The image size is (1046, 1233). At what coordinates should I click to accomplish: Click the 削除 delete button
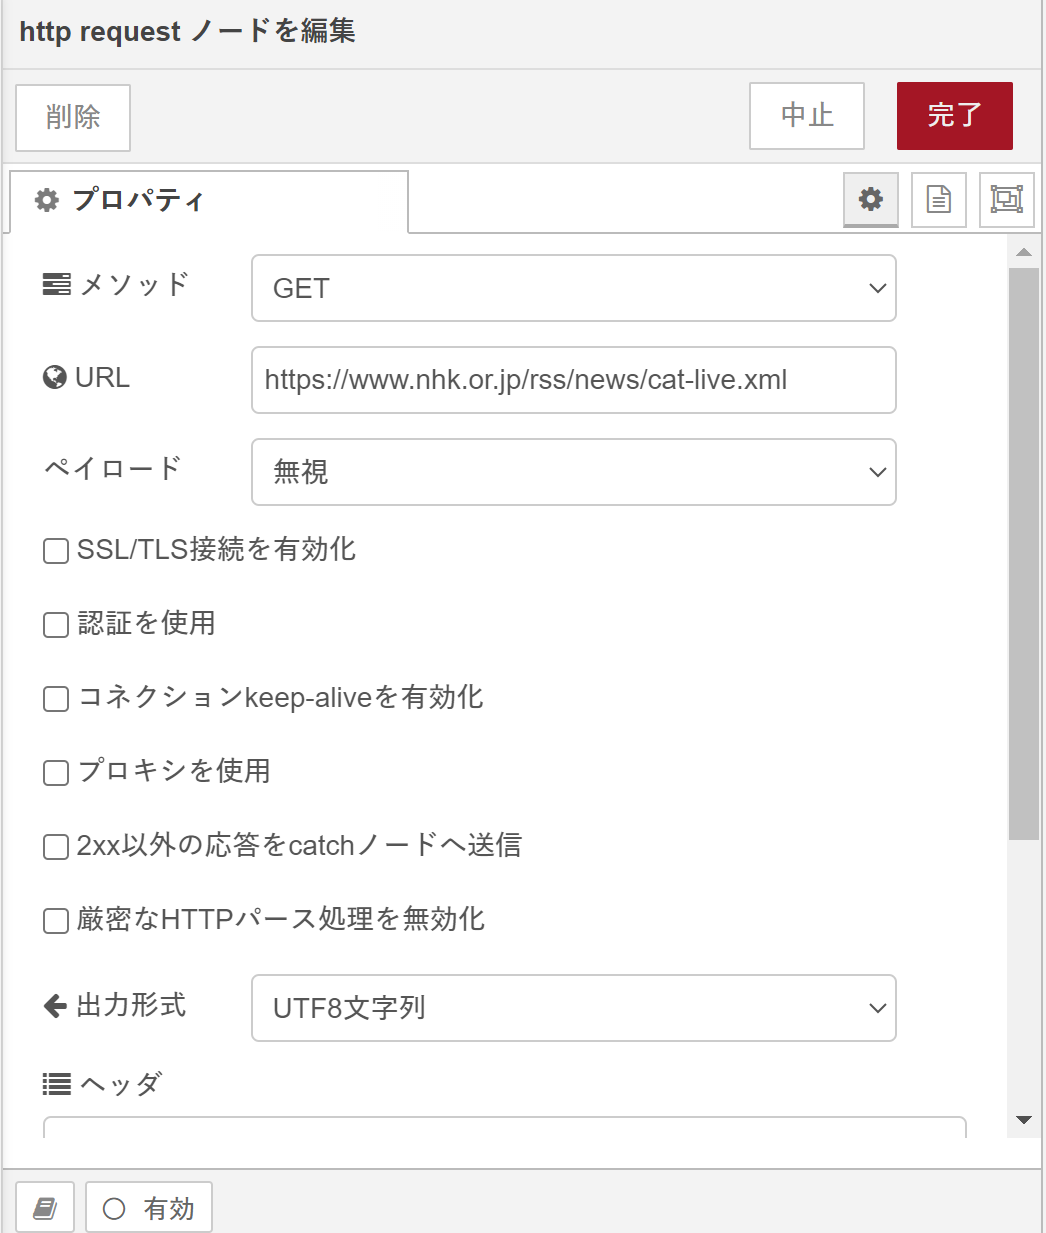(x=73, y=117)
